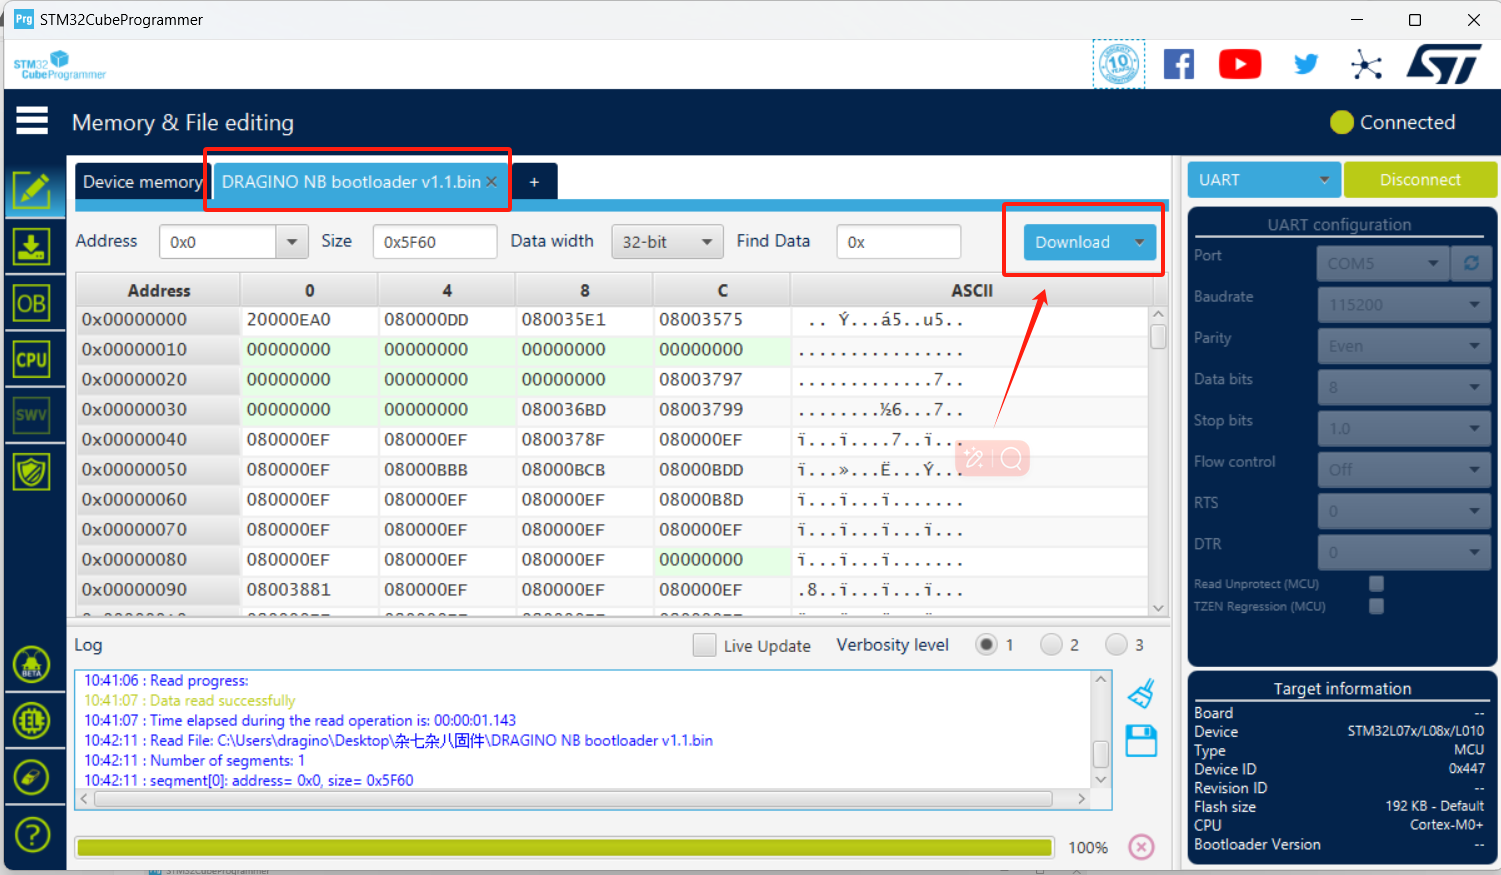
Task: Open the Baudrate 115200 dropdown
Action: click(x=1404, y=305)
